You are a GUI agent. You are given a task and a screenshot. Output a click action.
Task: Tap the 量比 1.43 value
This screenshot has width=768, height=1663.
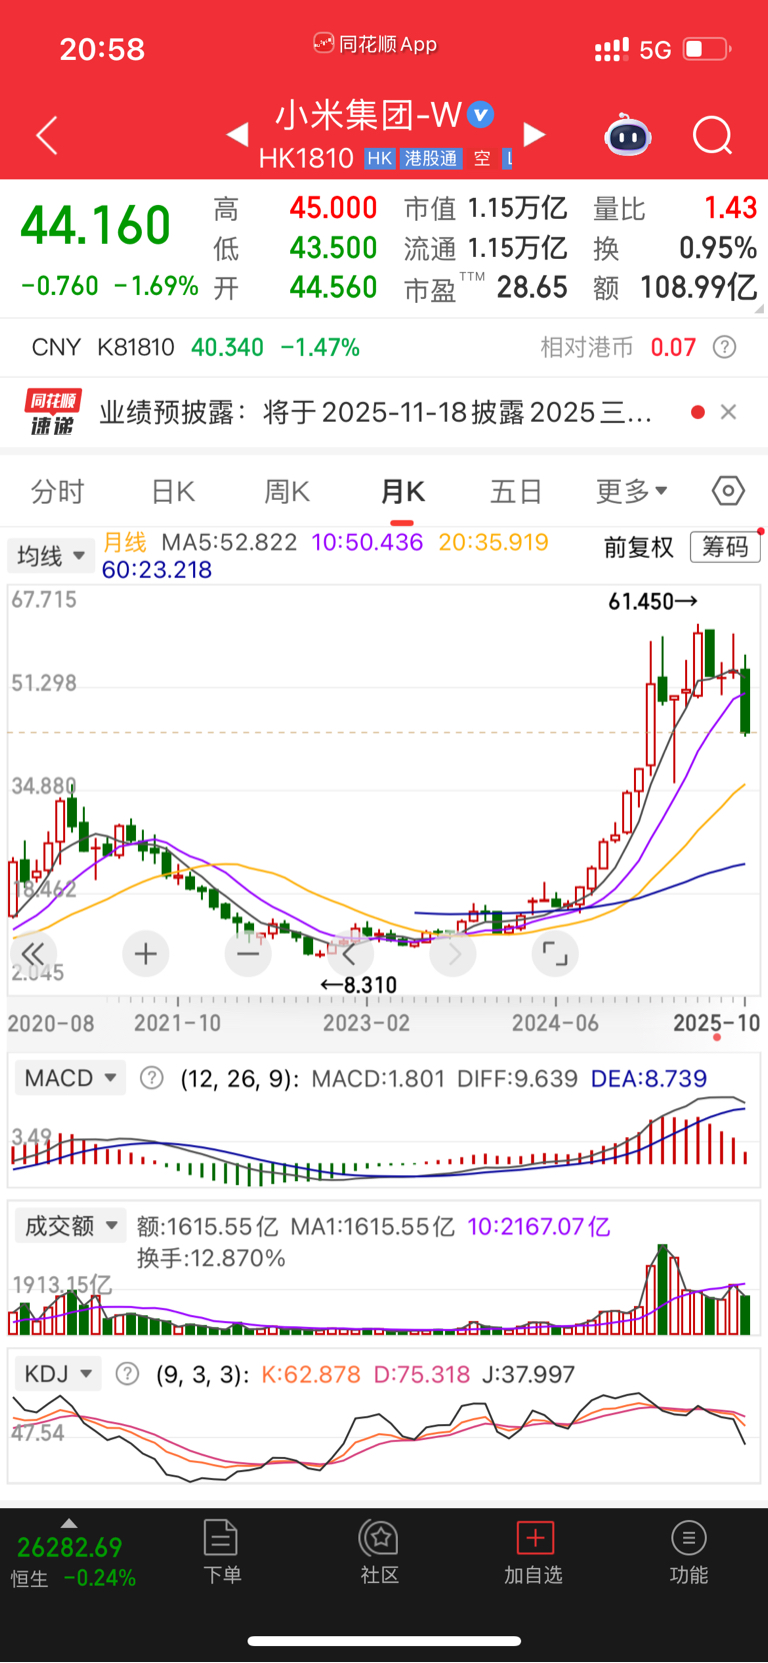point(675,208)
